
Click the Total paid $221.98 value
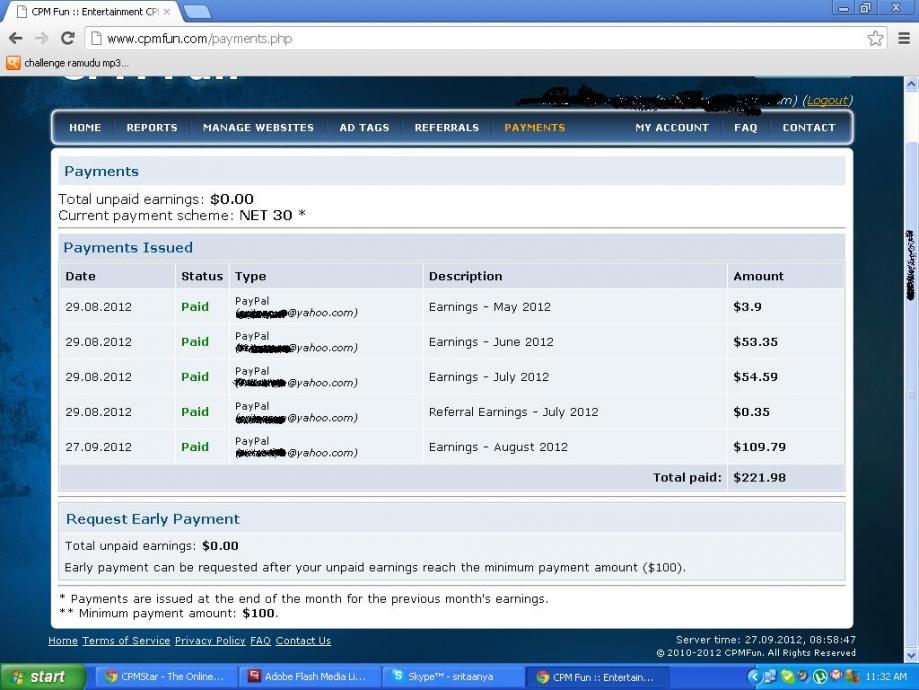(x=759, y=477)
